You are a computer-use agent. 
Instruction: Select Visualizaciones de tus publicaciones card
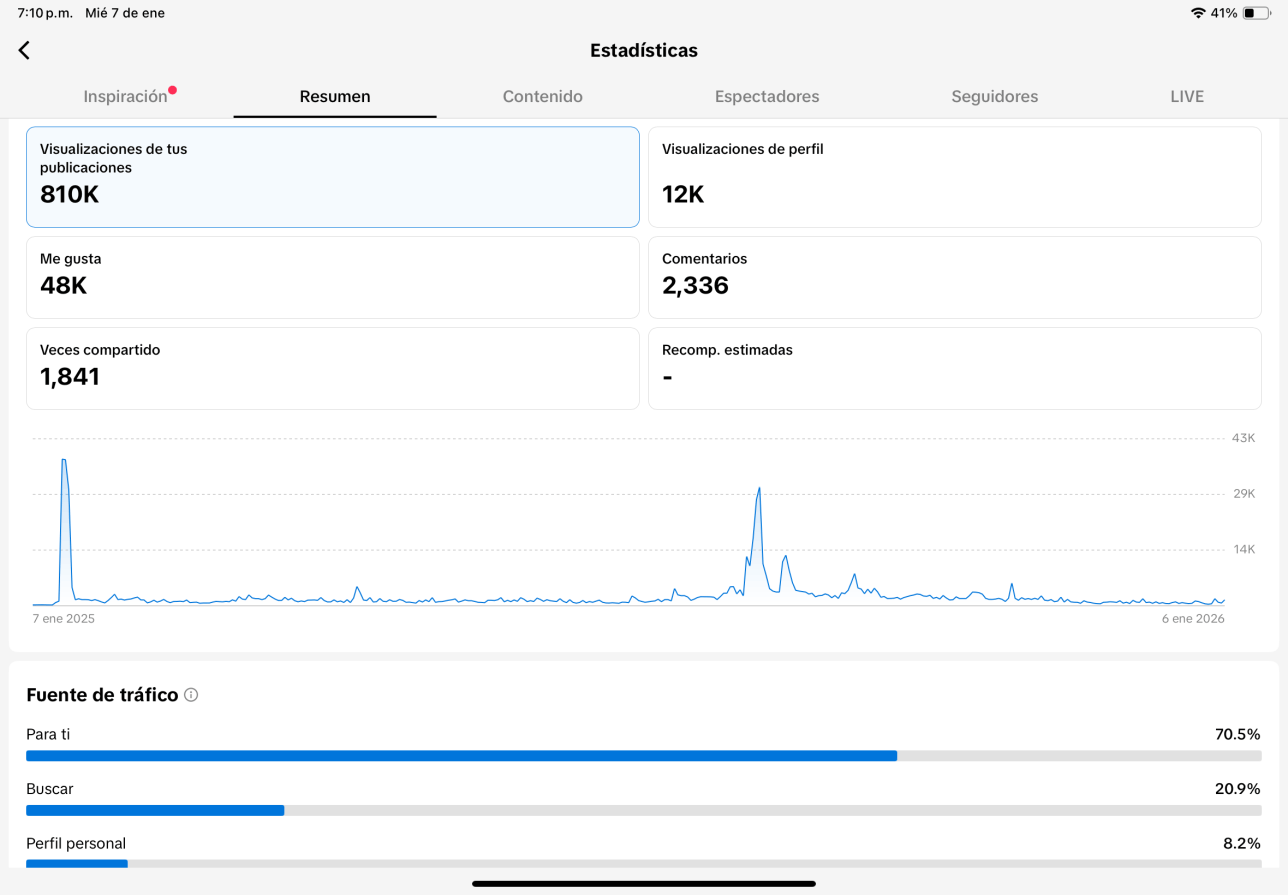pos(333,177)
